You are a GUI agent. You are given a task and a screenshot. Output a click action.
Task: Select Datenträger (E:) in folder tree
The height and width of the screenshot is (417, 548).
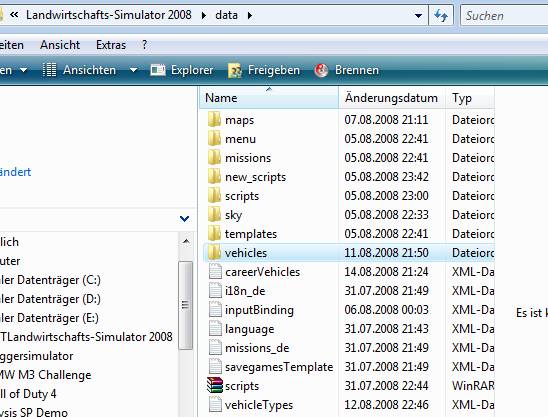point(50,318)
